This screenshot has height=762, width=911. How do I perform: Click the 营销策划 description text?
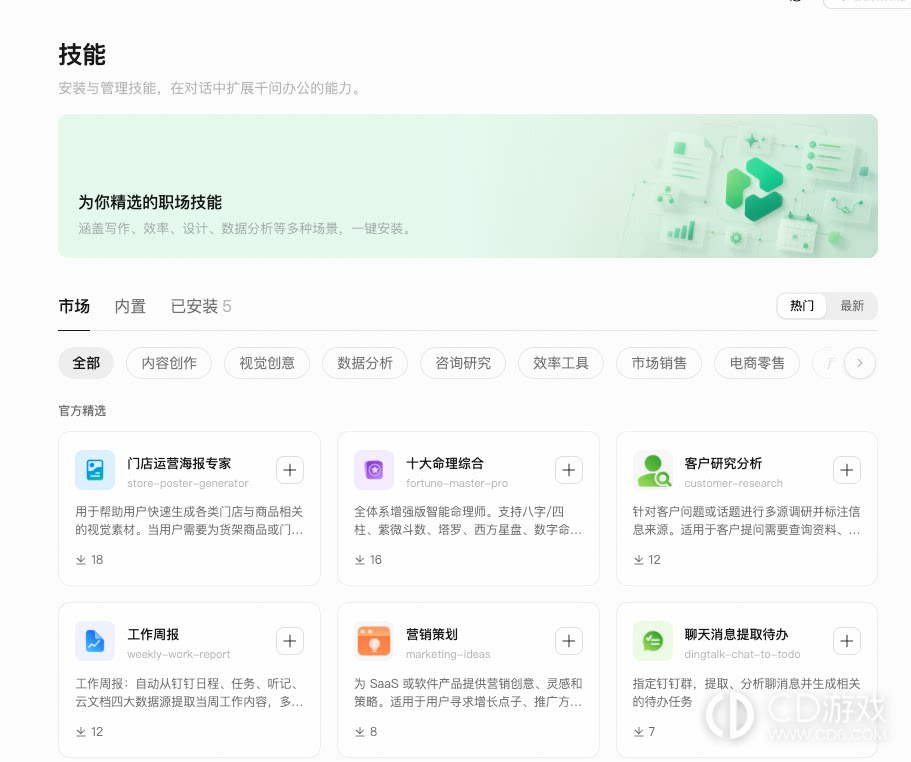click(x=468, y=692)
